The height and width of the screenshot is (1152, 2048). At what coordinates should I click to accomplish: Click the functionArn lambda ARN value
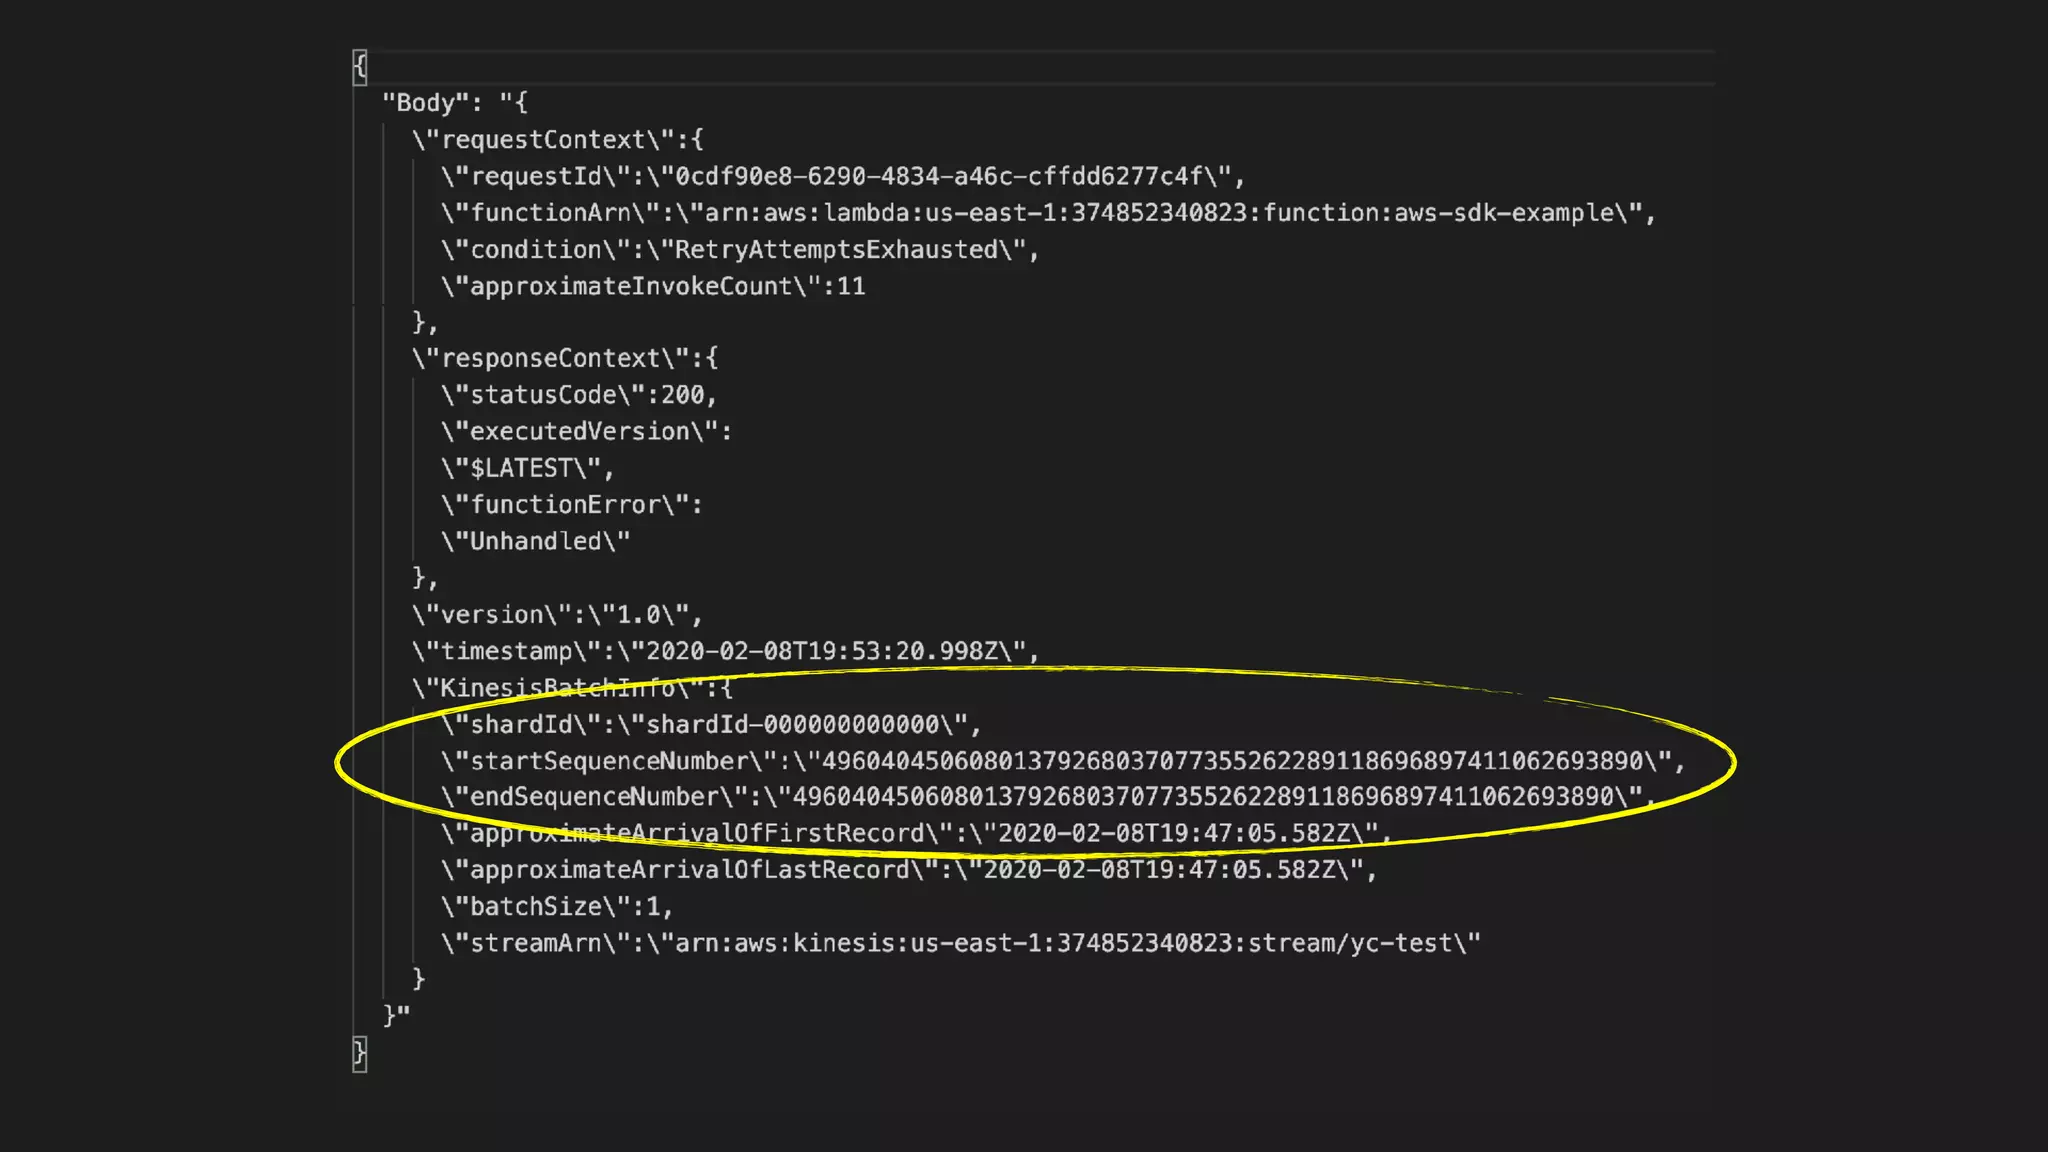(x=1159, y=213)
